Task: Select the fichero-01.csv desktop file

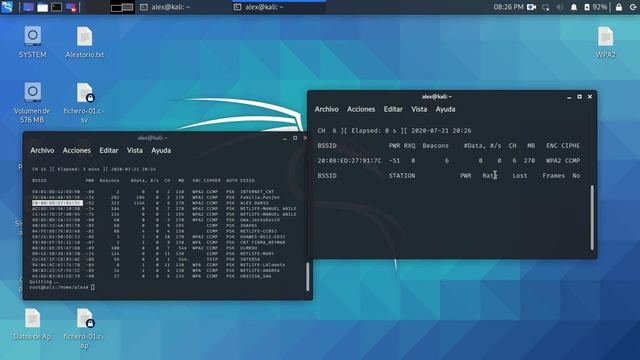Action: (x=84, y=103)
